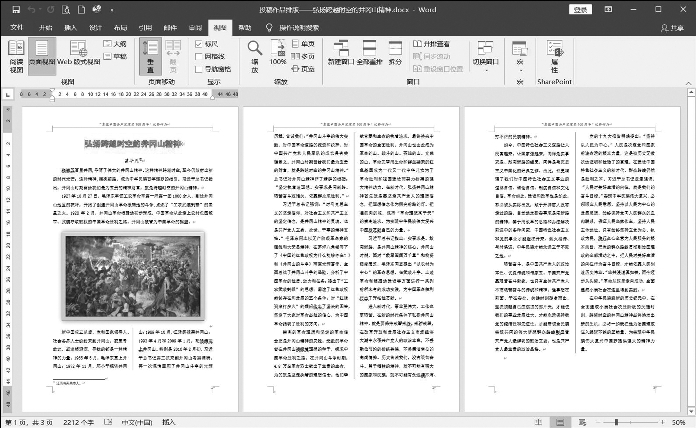Switch to Read Mode from status bar icon
Image resolution: width=696 pixels, height=428 pixels.
pos(538,422)
